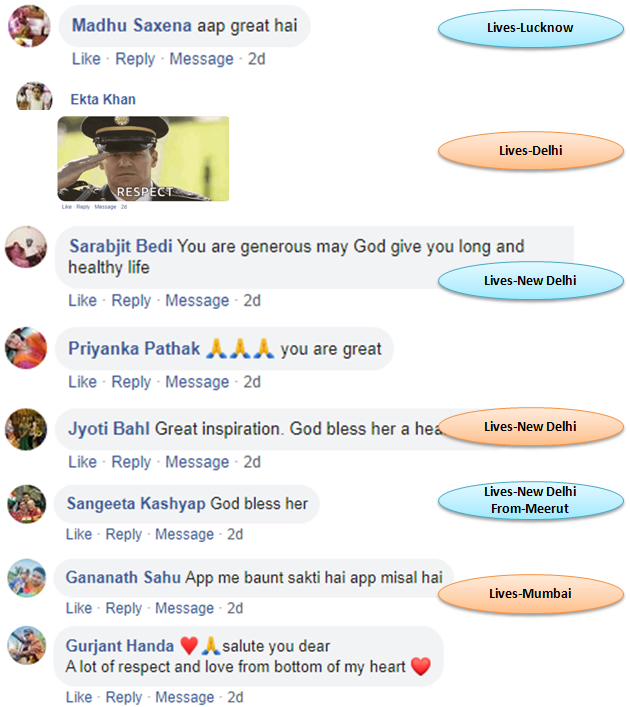Click the Lives-Lucknow blue label
Image resolution: width=630 pixels, height=707 pixels.
pos(530,28)
